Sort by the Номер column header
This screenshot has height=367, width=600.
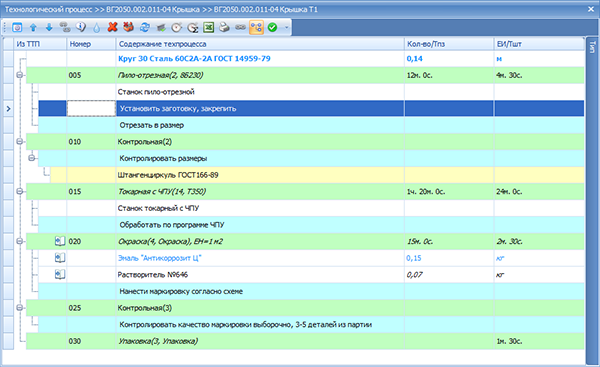(91, 44)
